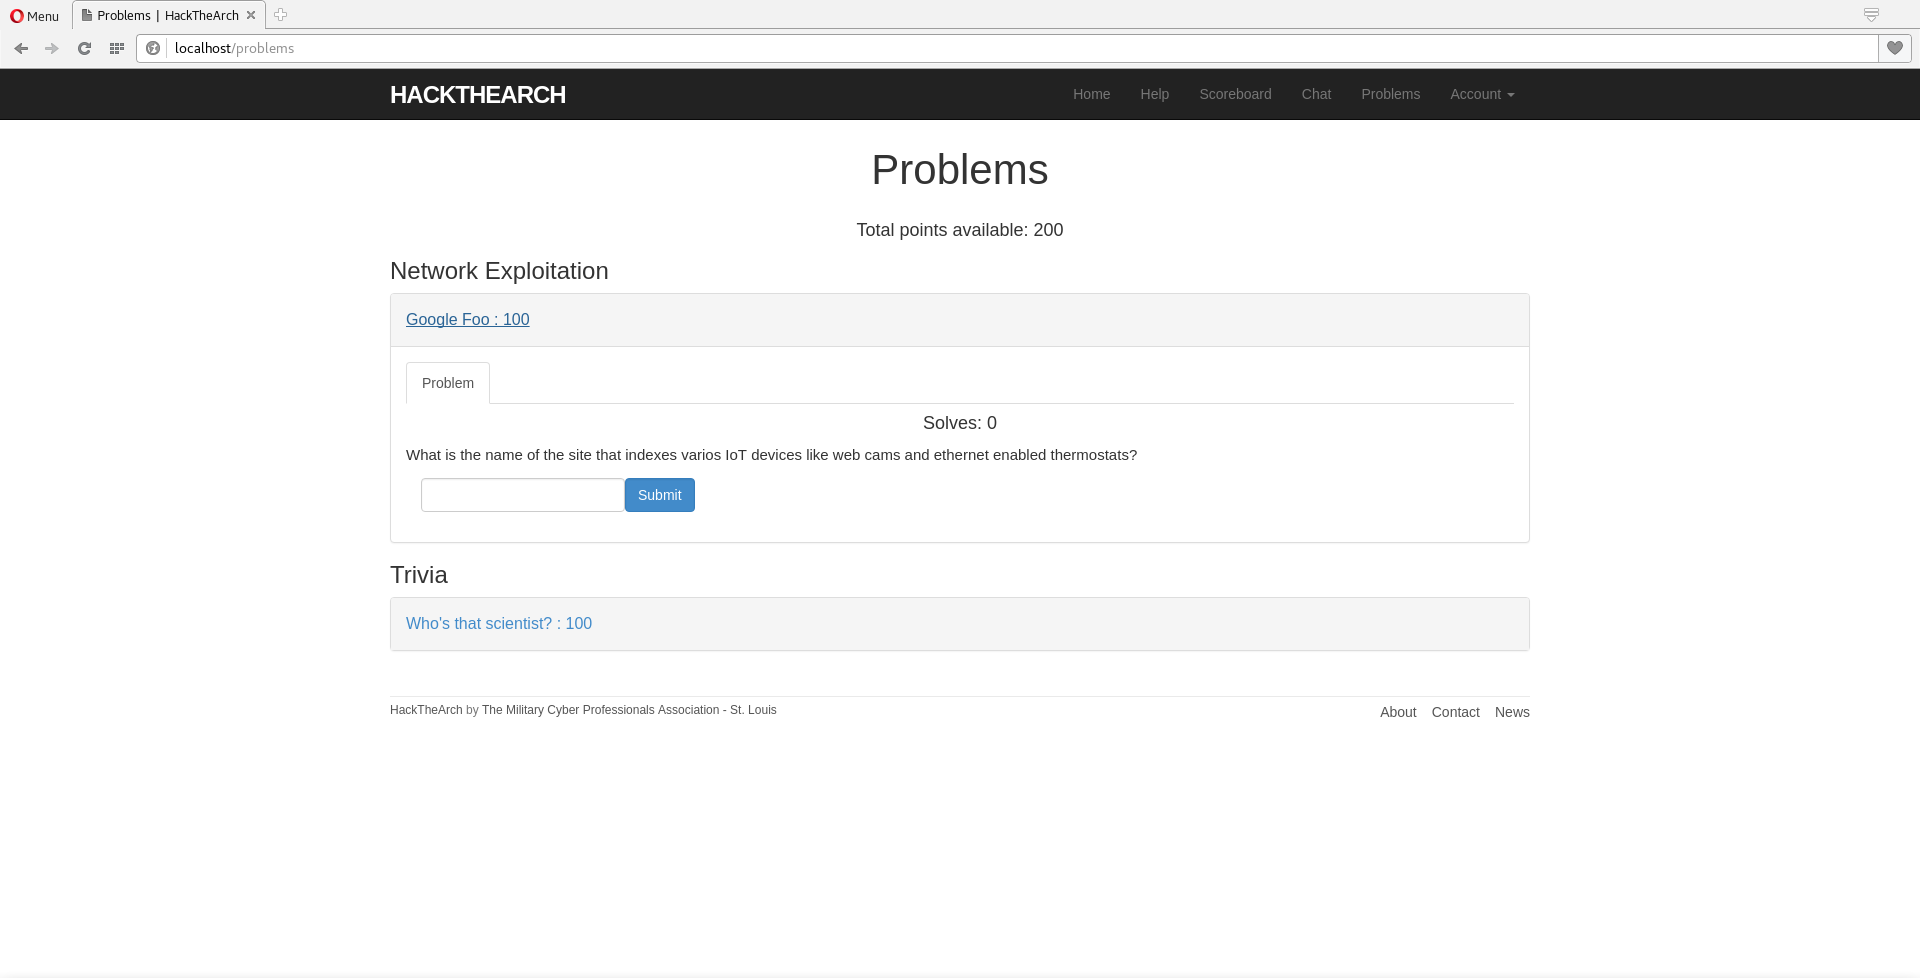View the Scoreboard
1920x978 pixels.
(x=1235, y=94)
